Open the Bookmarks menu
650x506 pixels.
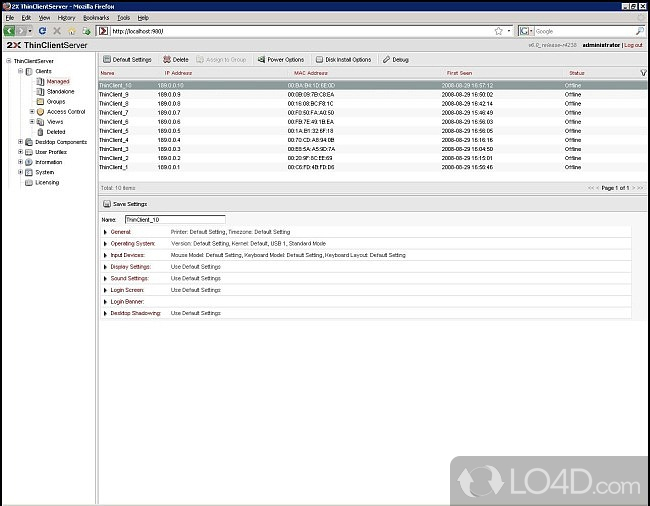point(96,18)
